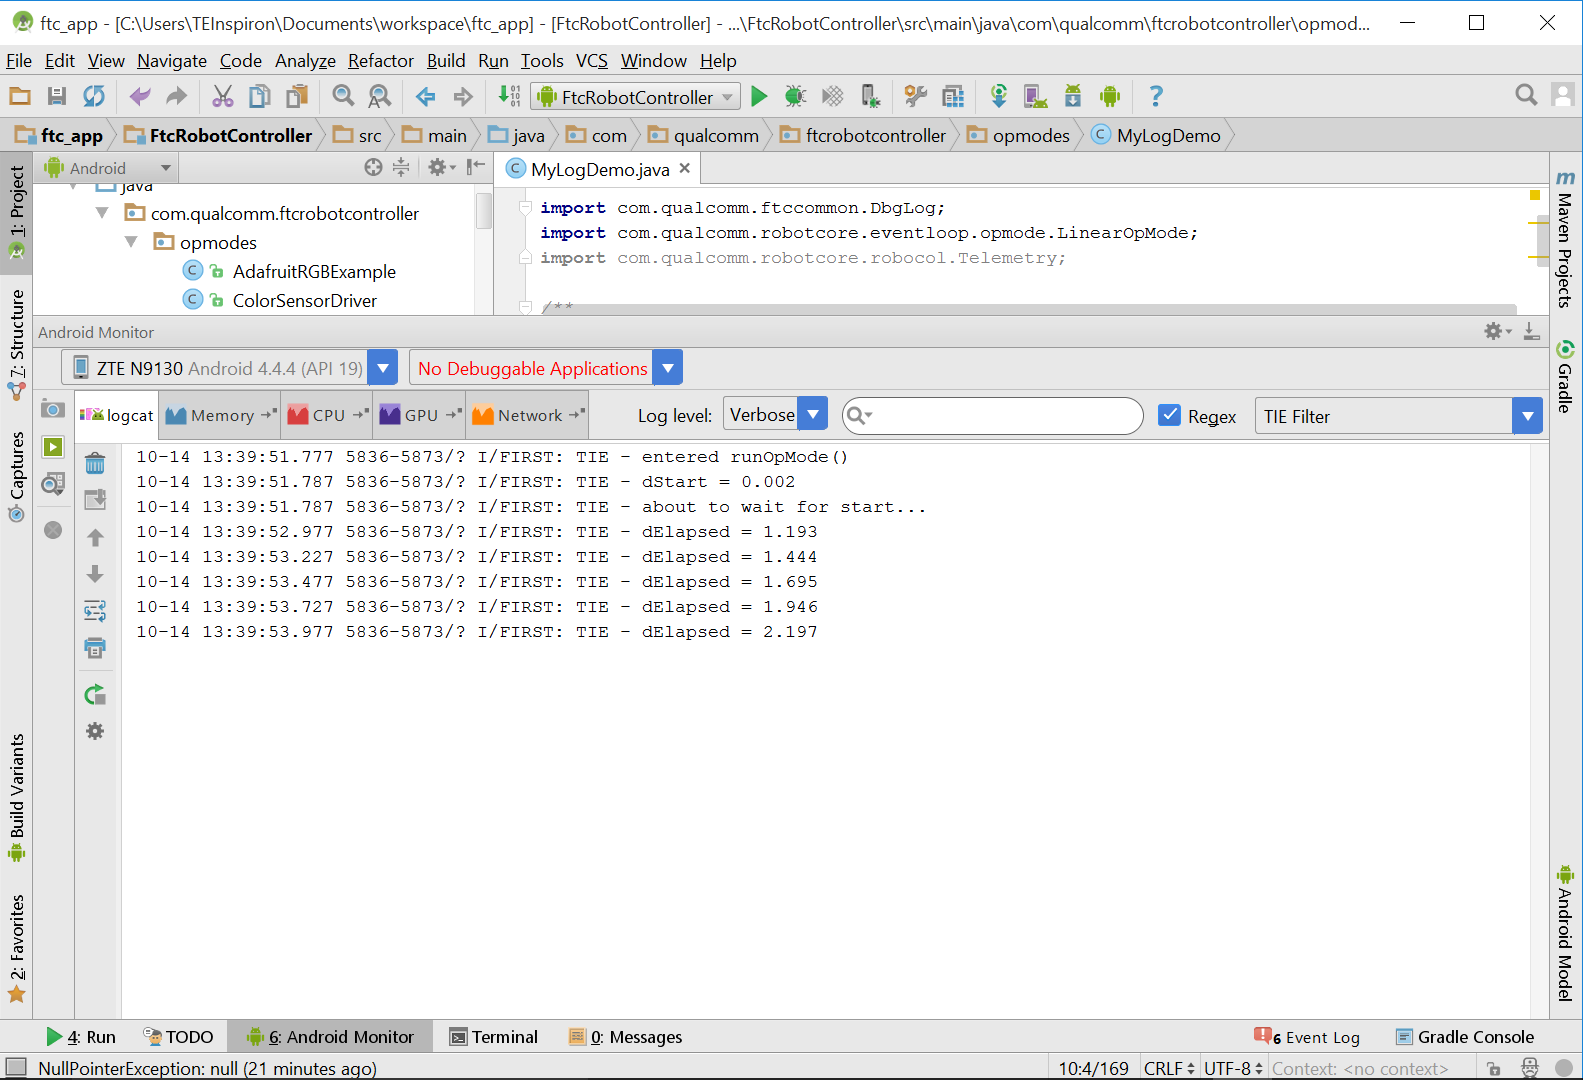
Task: Click the Search Everywhere magnifier icon
Action: click(1526, 95)
